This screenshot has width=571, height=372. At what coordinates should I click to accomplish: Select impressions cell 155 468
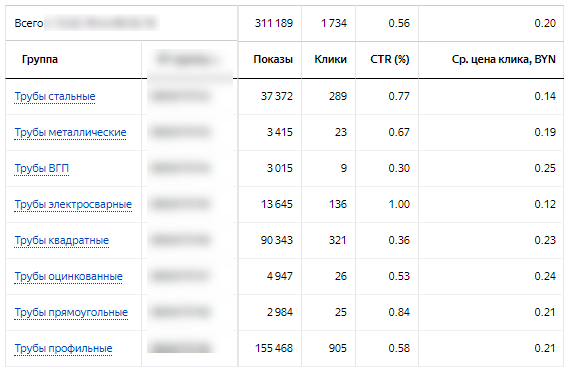(274, 349)
